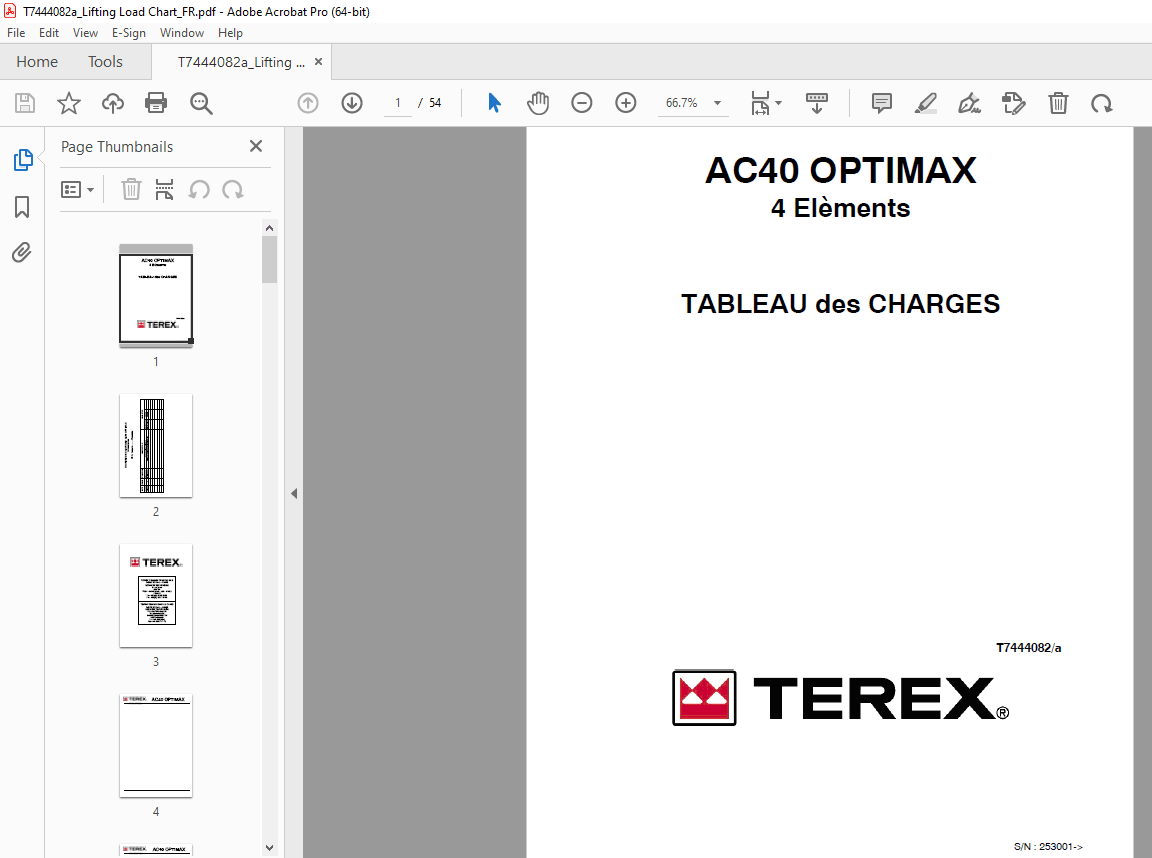Switch to the Tools tab
This screenshot has height=858, width=1152.
[105, 61]
